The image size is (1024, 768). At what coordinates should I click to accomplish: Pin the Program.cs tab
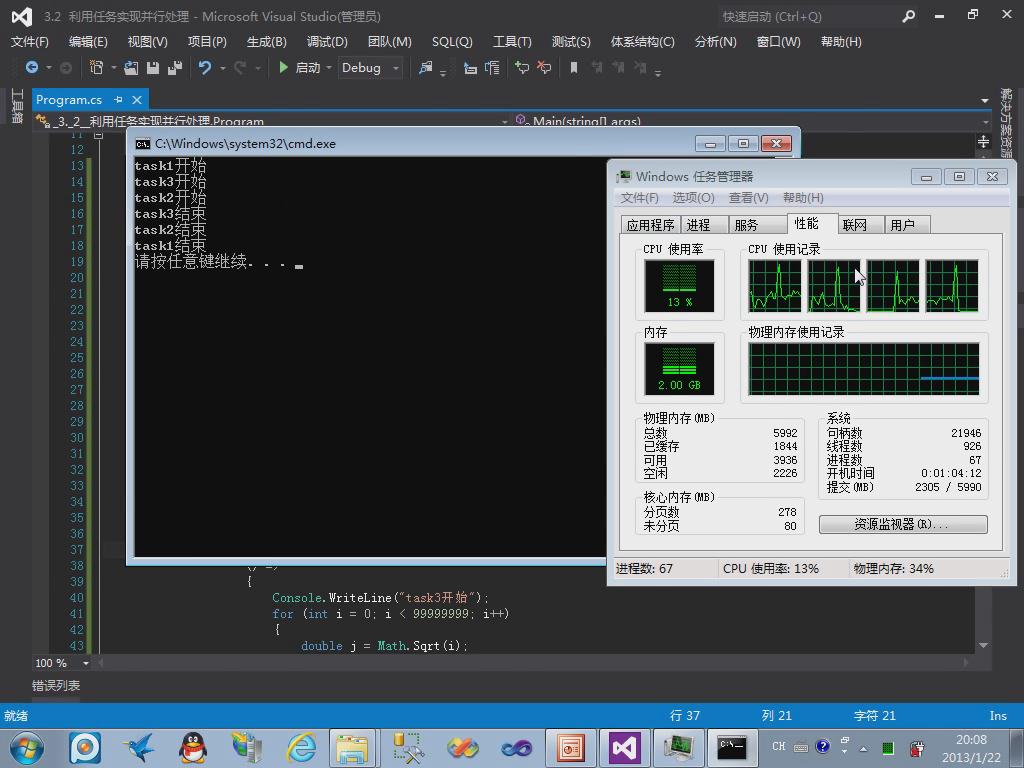pos(118,99)
